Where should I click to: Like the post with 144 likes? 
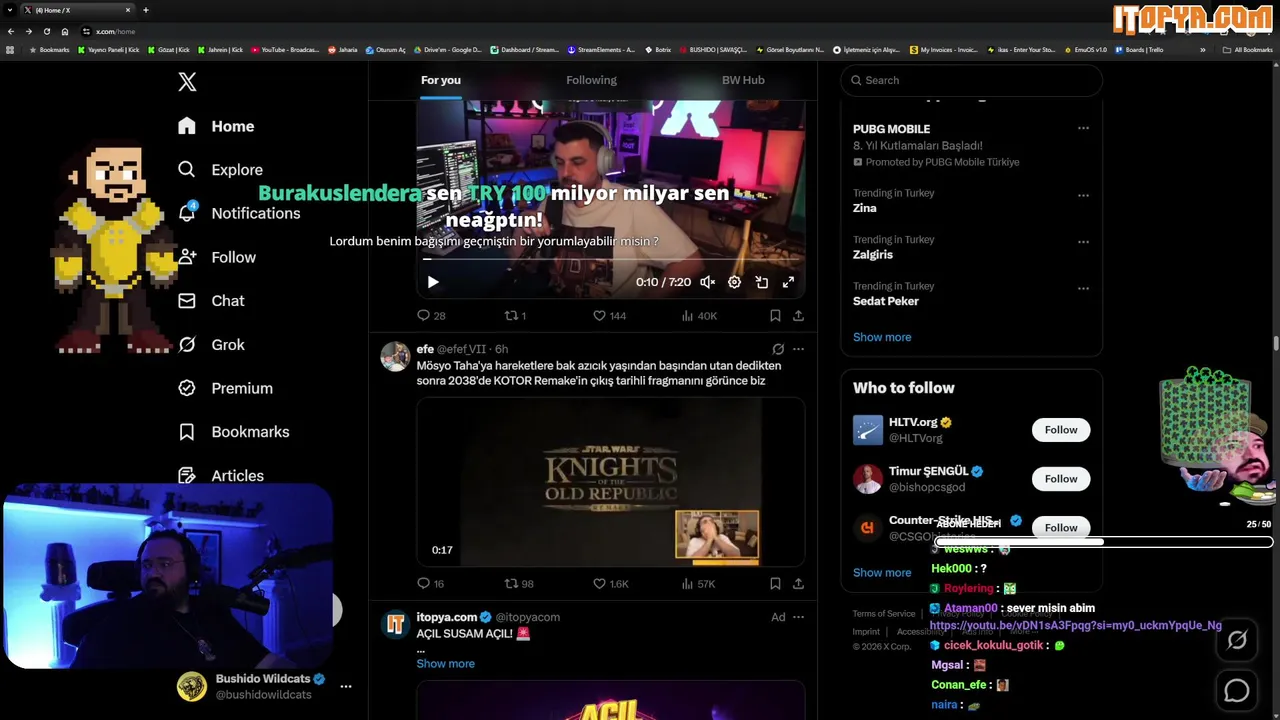pyautogui.click(x=609, y=315)
